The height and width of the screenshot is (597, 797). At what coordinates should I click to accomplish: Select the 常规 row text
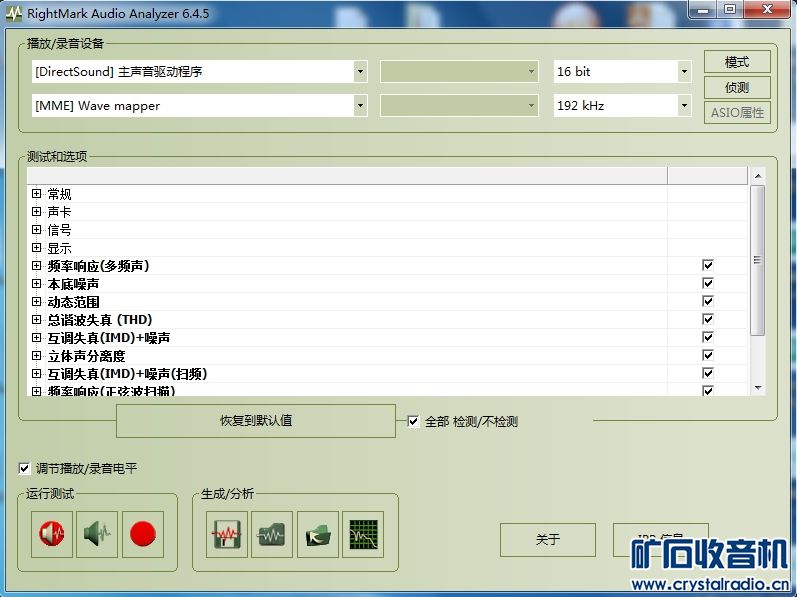pos(59,194)
